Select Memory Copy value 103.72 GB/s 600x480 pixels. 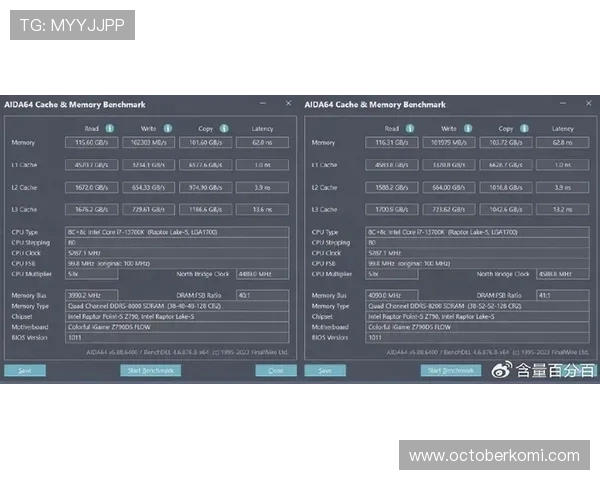tap(505, 143)
